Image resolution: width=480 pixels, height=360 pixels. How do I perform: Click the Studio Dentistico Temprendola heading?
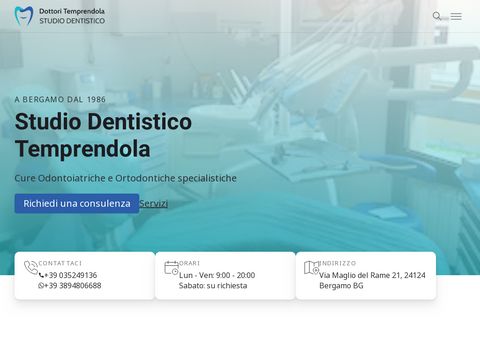pyautogui.click(x=103, y=135)
